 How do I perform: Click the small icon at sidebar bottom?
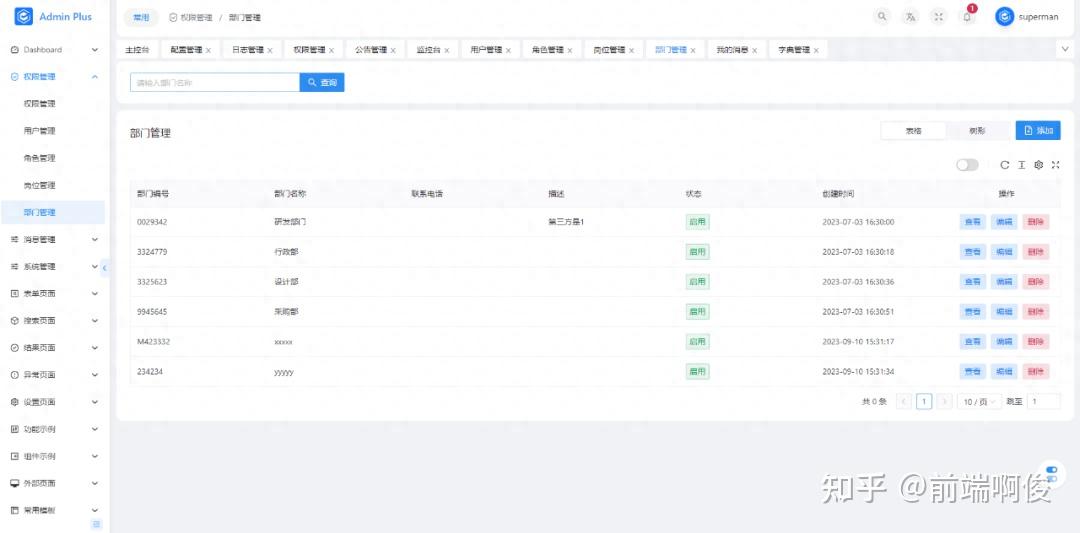click(x=97, y=524)
